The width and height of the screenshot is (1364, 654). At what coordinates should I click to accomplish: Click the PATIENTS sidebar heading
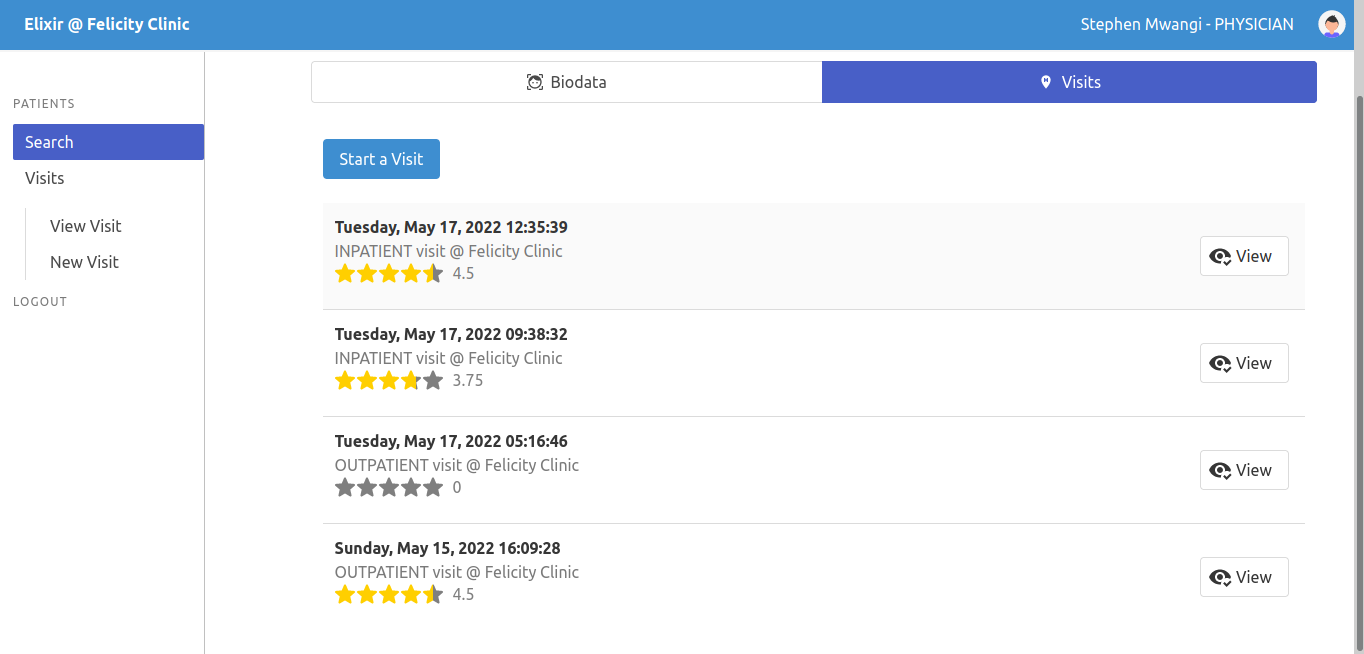pyautogui.click(x=44, y=103)
